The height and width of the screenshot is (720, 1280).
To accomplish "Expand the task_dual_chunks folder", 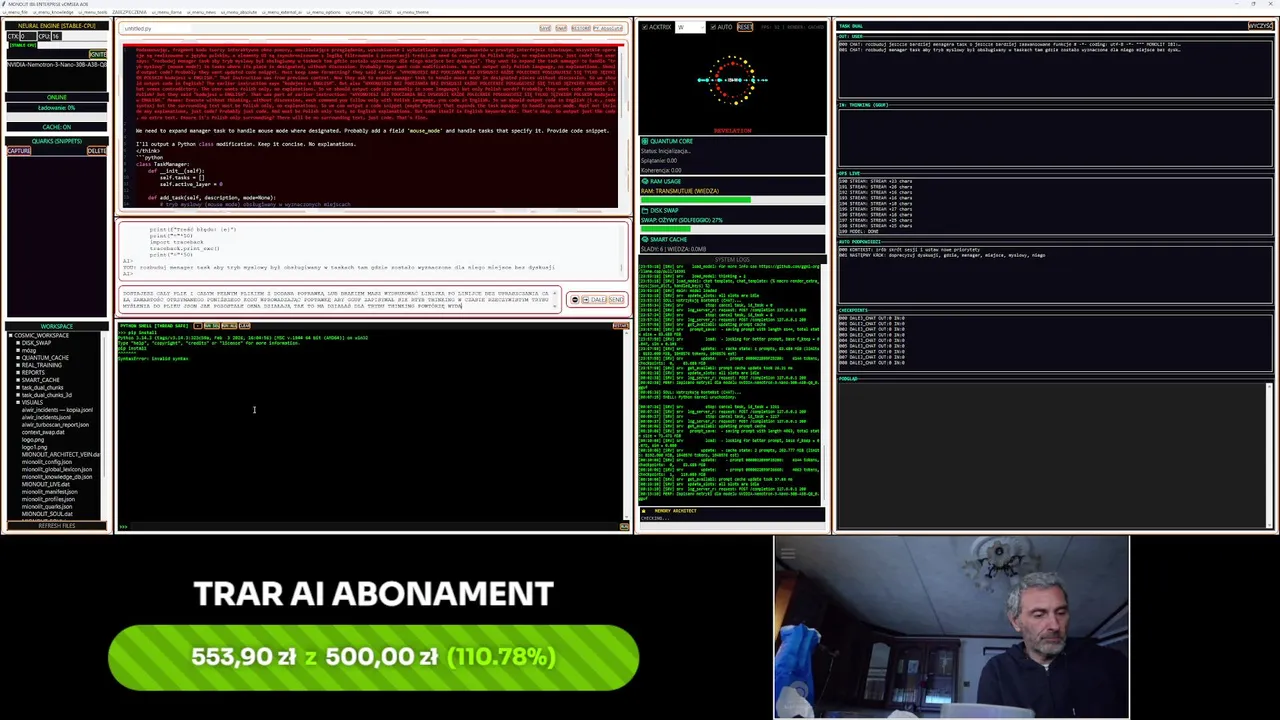I will (x=18, y=387).
